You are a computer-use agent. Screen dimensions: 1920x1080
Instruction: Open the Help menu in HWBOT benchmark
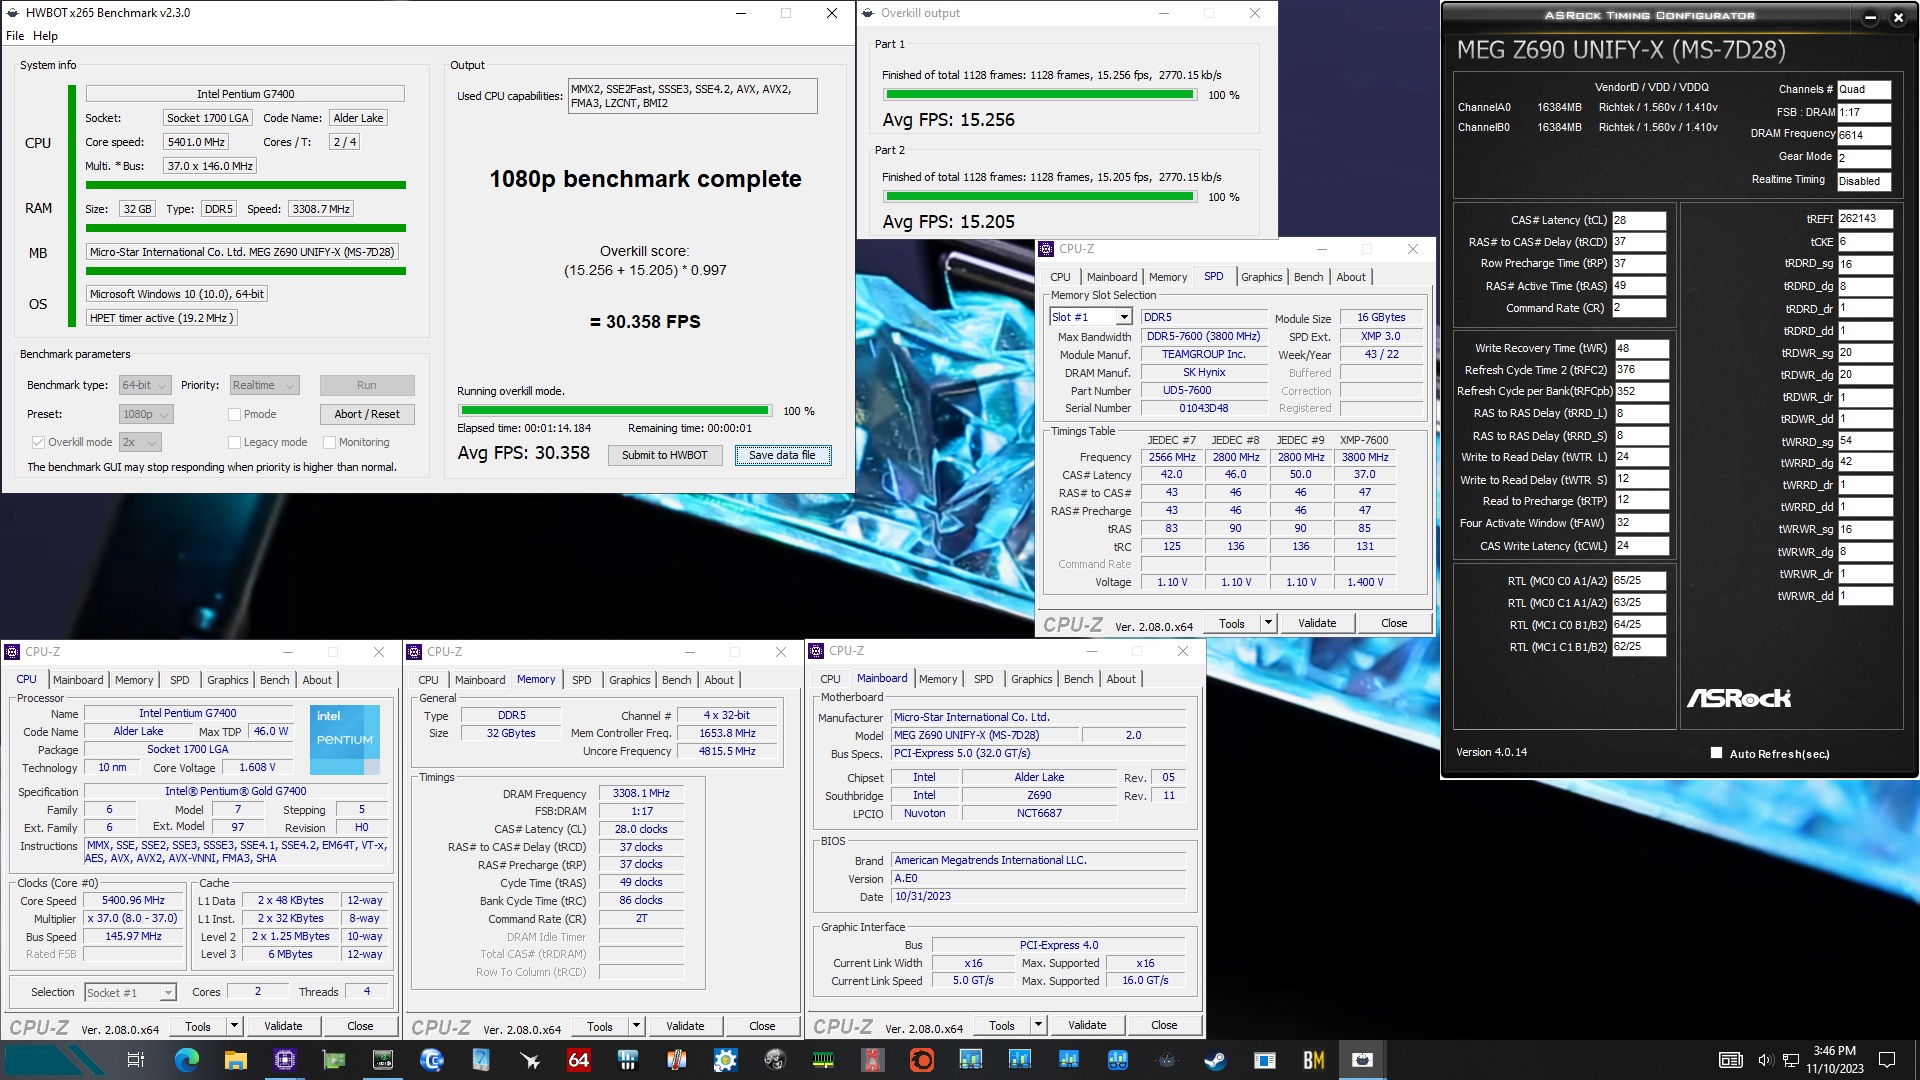click(45, 36)
